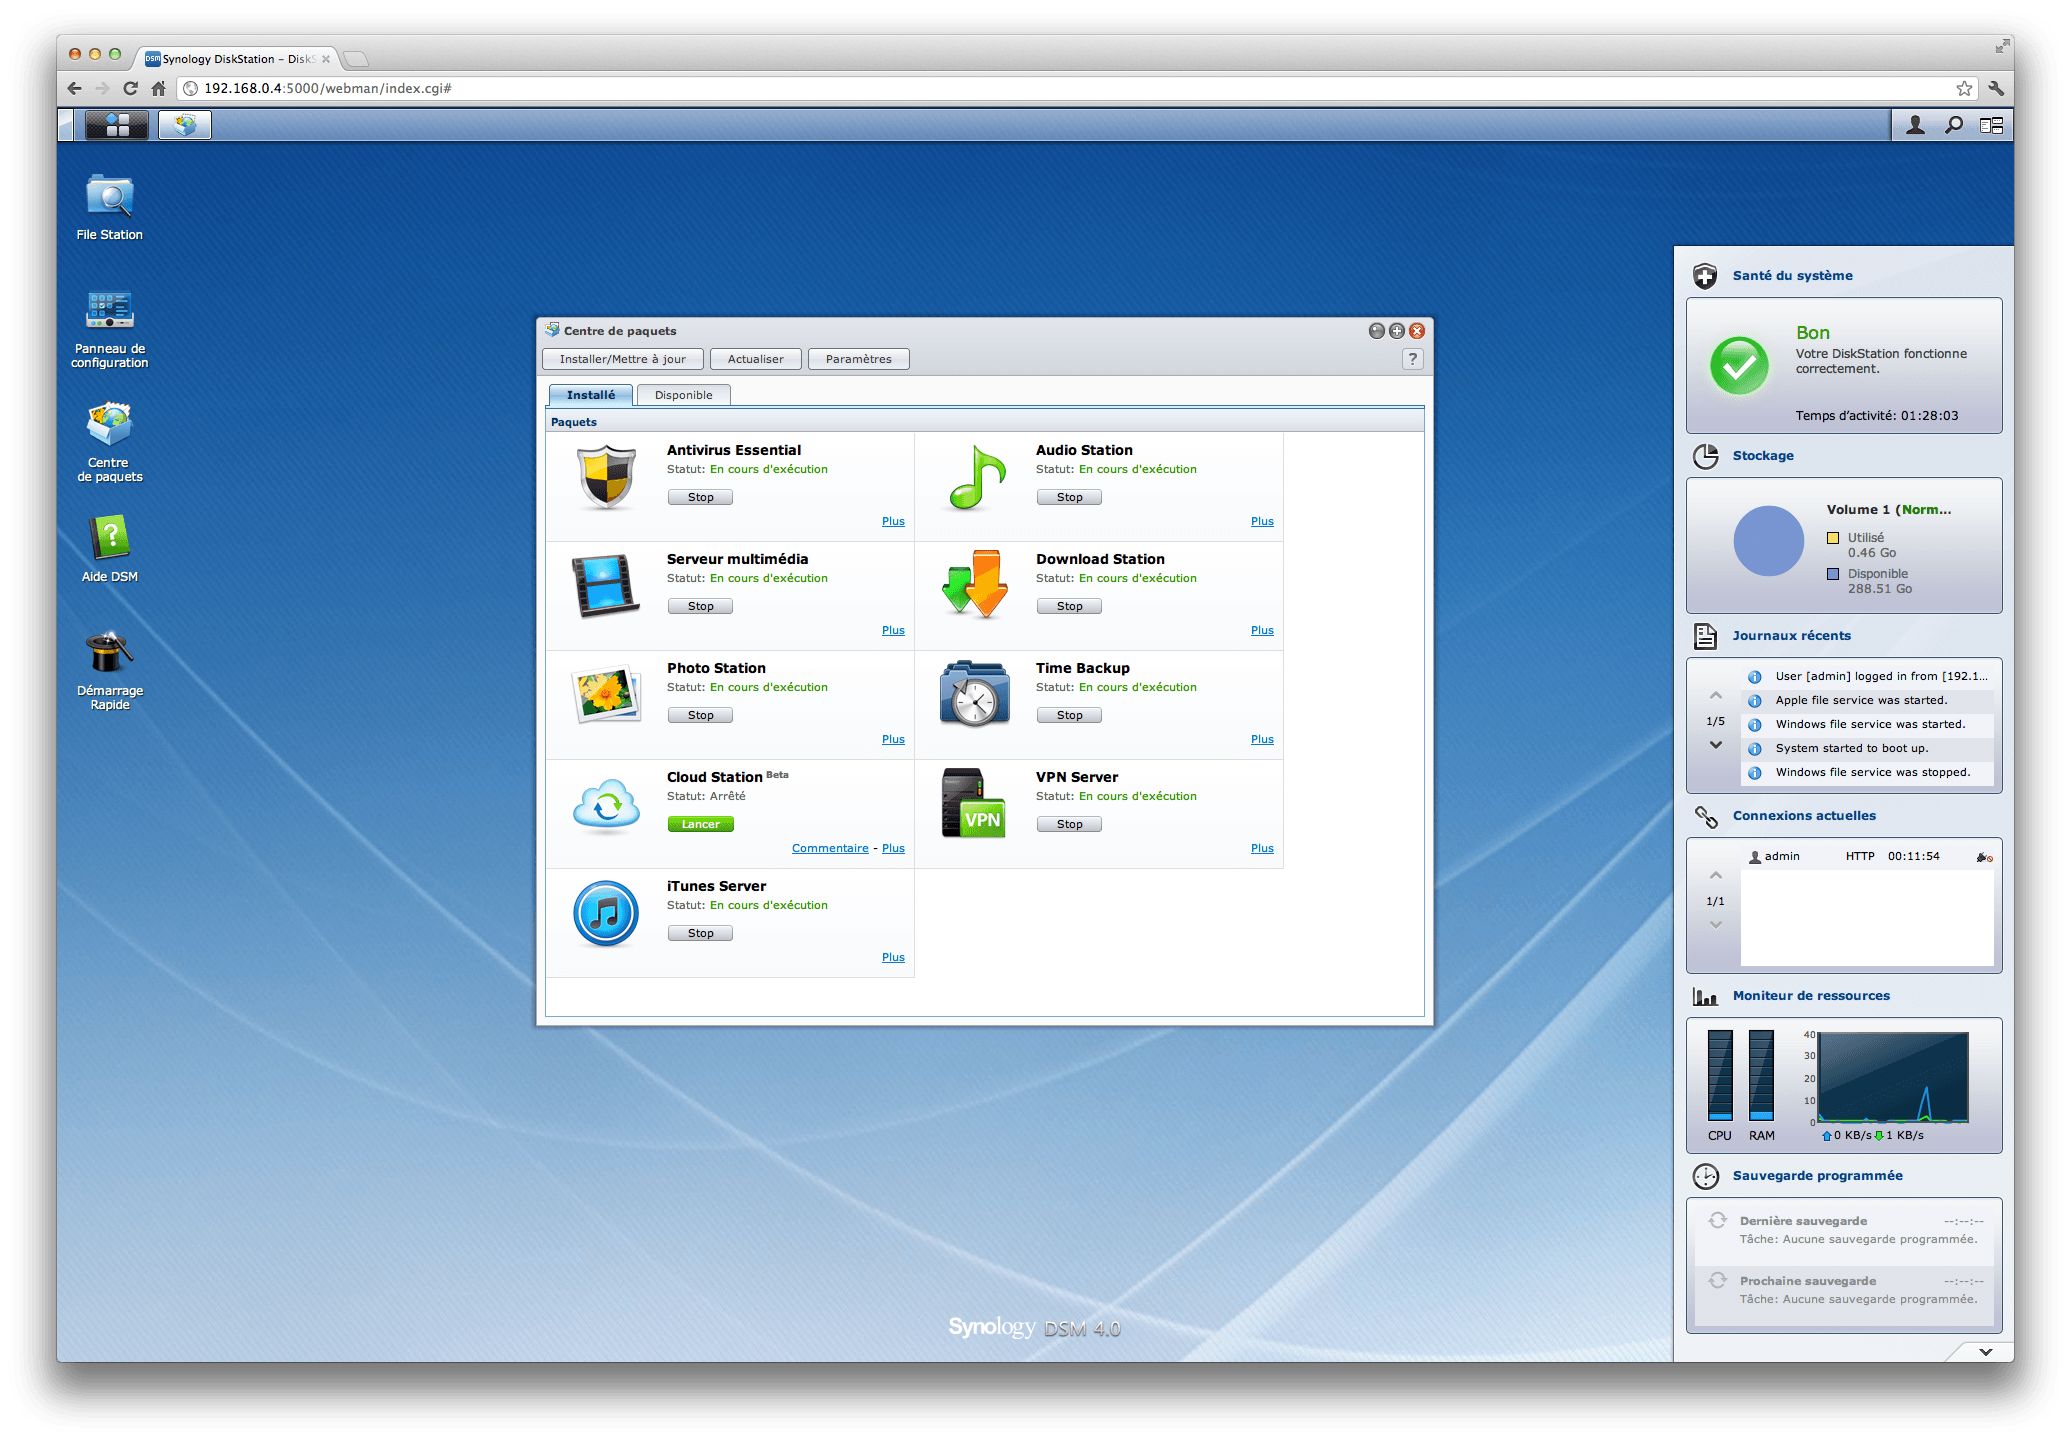
Task: Click the Installer/Mettre à jour button
Action: tap(622, 359)
